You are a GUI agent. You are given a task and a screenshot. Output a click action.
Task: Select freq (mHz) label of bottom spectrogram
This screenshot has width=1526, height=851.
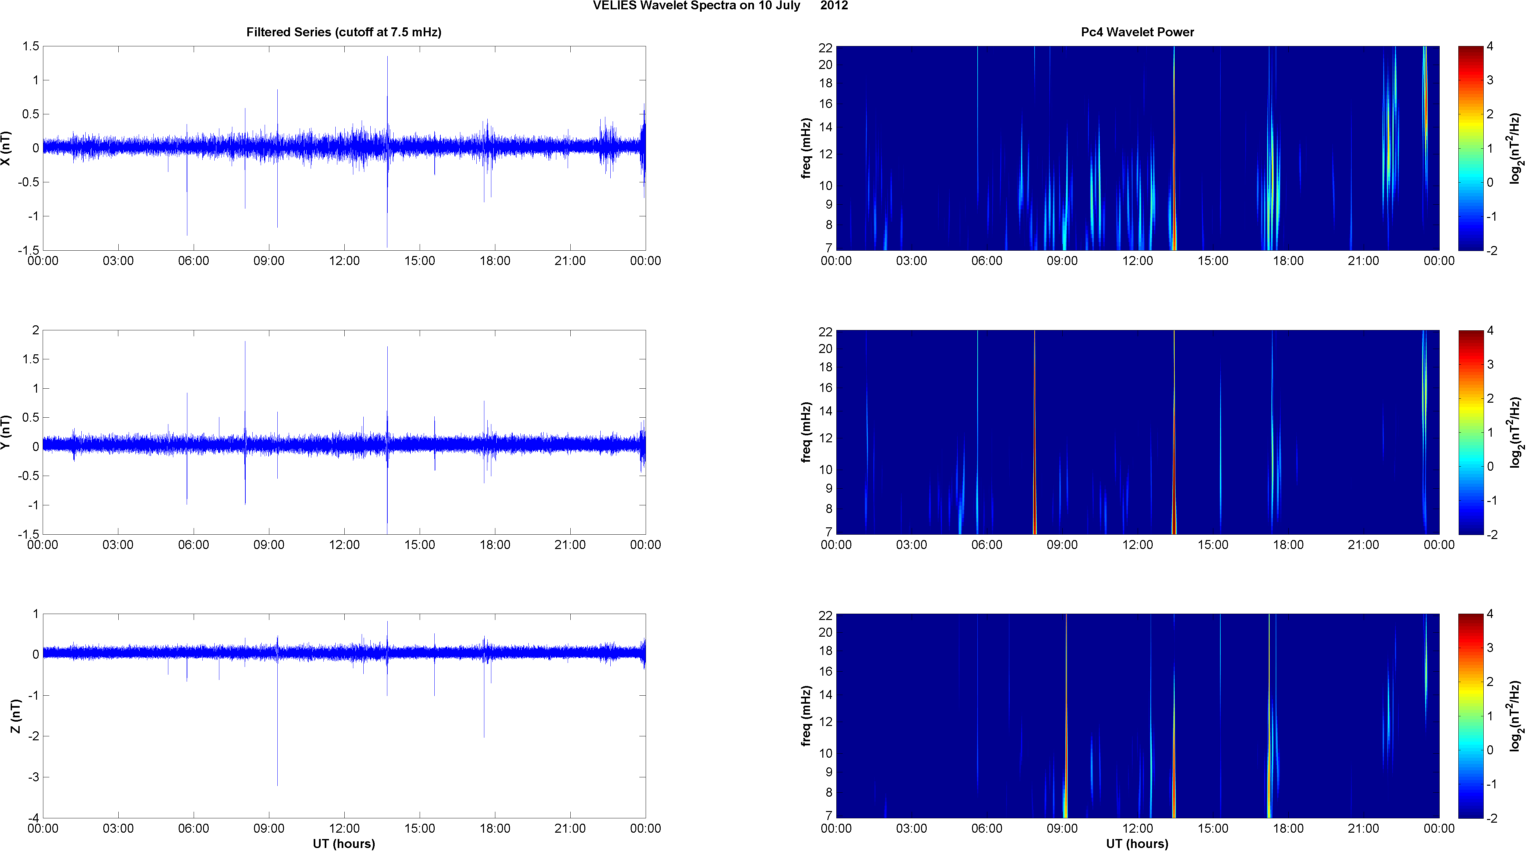(x=806, y=716)
